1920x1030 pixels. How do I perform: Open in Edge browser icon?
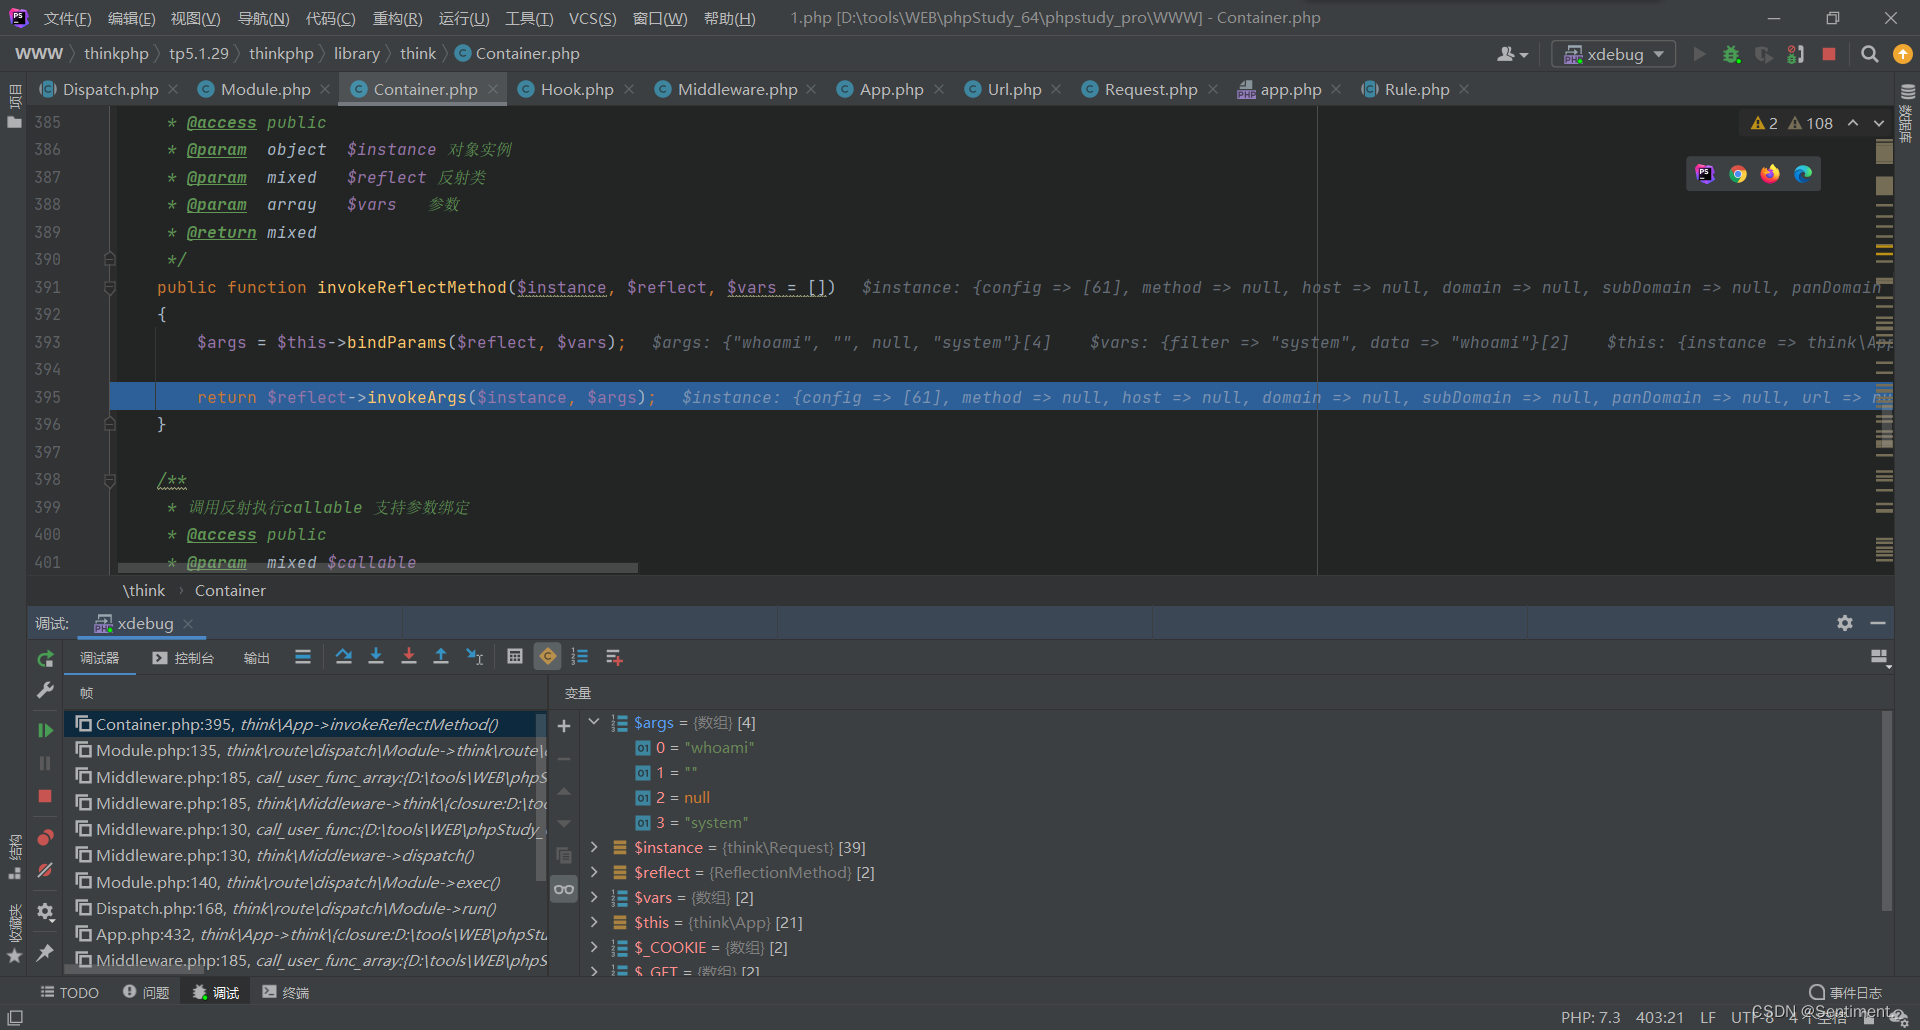(x=1803, y=174)
